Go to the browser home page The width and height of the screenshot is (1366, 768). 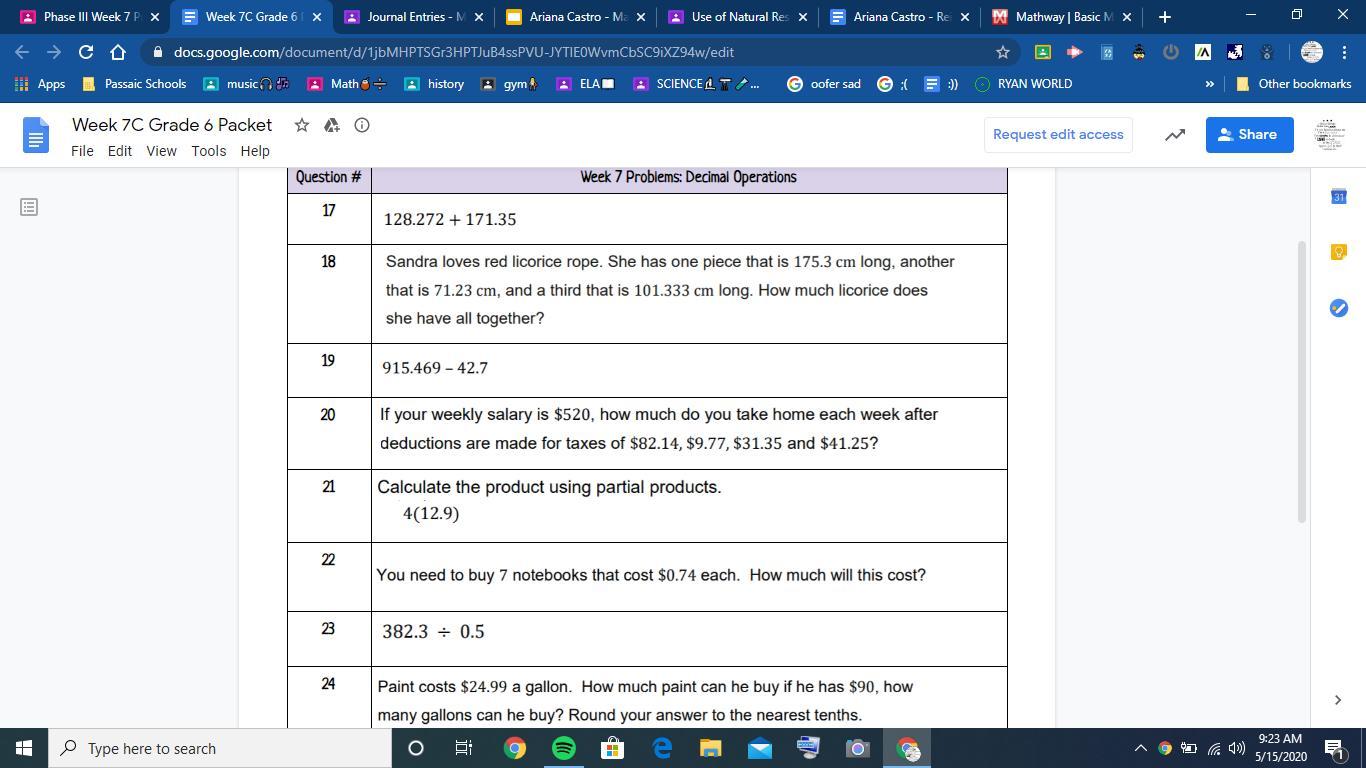(x=118, y=52)
